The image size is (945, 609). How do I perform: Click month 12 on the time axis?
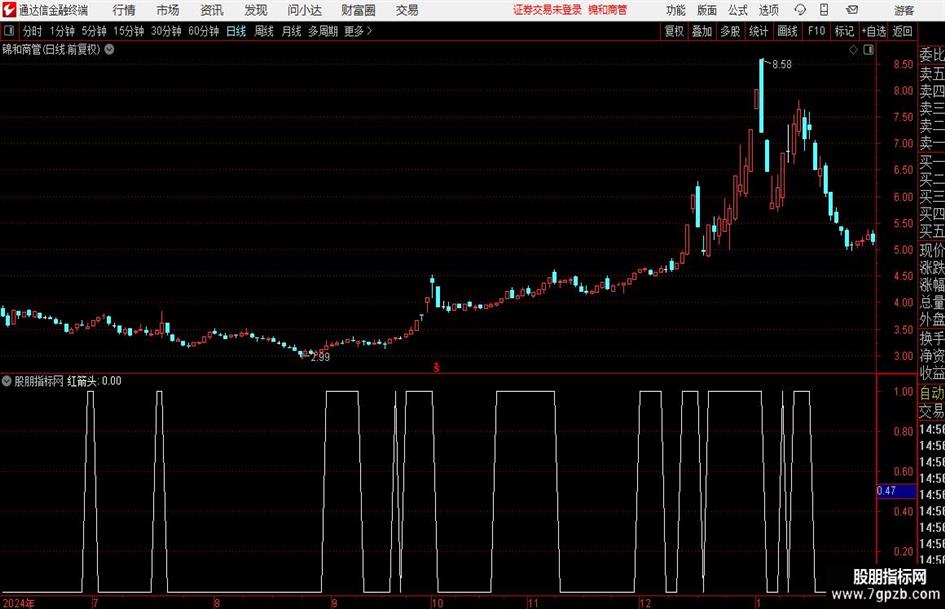[645, 603]
